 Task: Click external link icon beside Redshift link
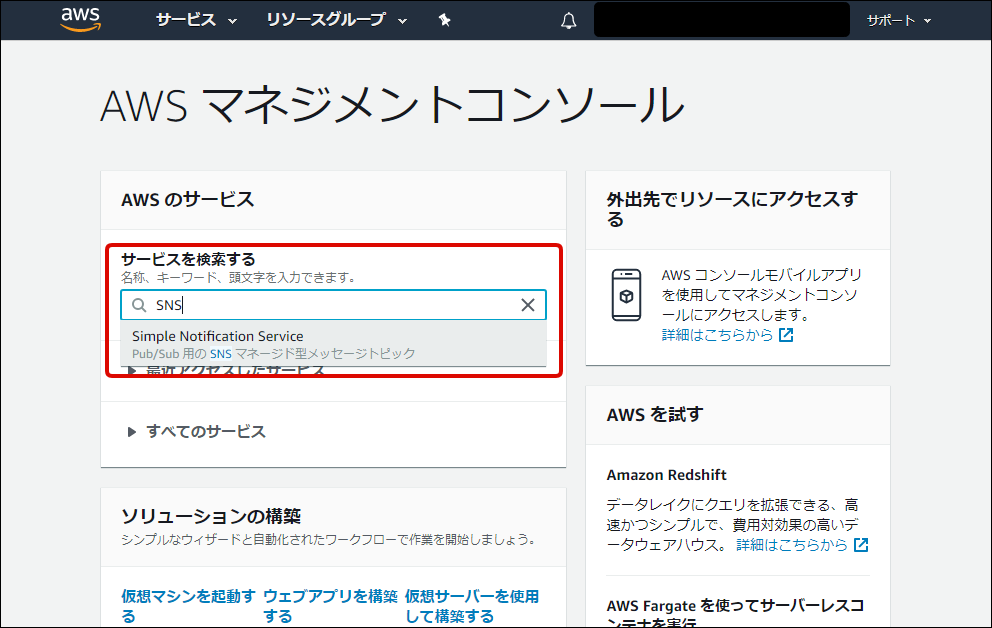tap(861, 545)
